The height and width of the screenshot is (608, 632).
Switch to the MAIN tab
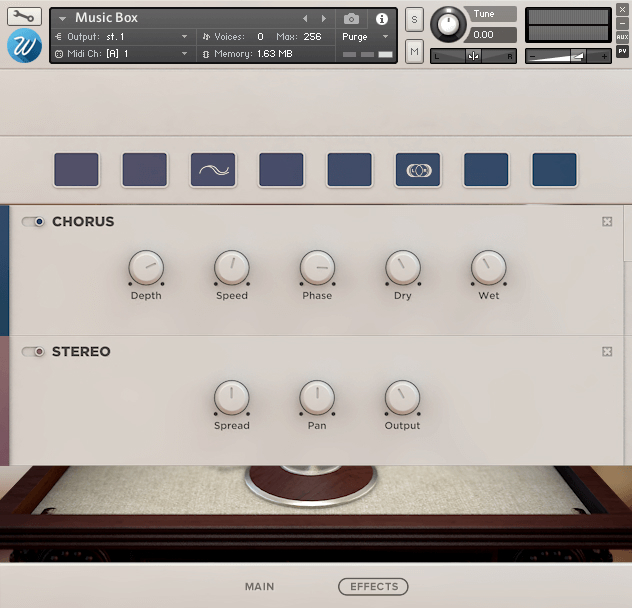point(260,587)
